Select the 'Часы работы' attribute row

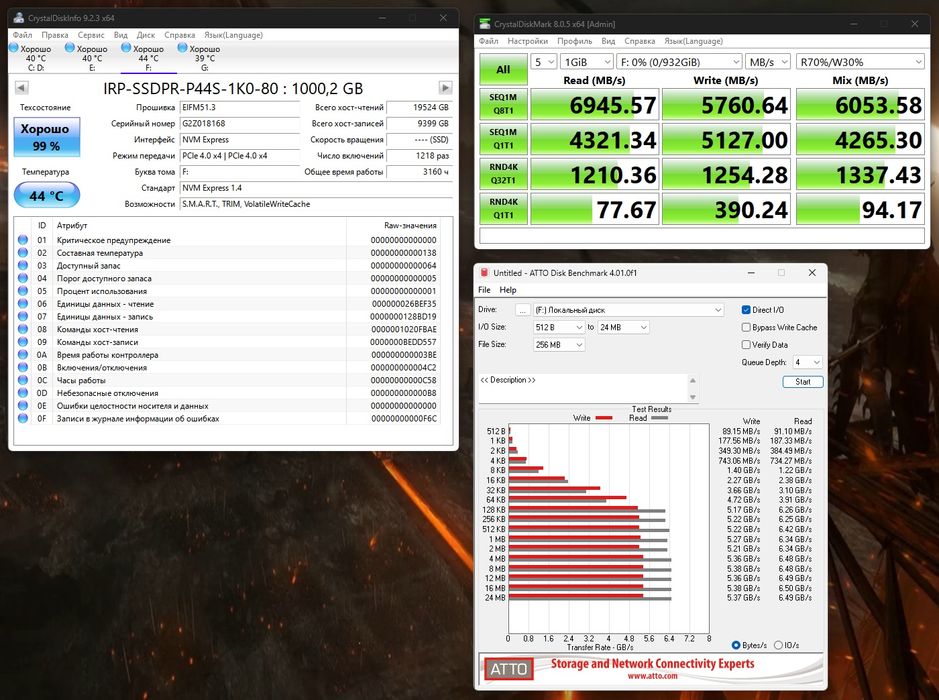pos(228,380)
